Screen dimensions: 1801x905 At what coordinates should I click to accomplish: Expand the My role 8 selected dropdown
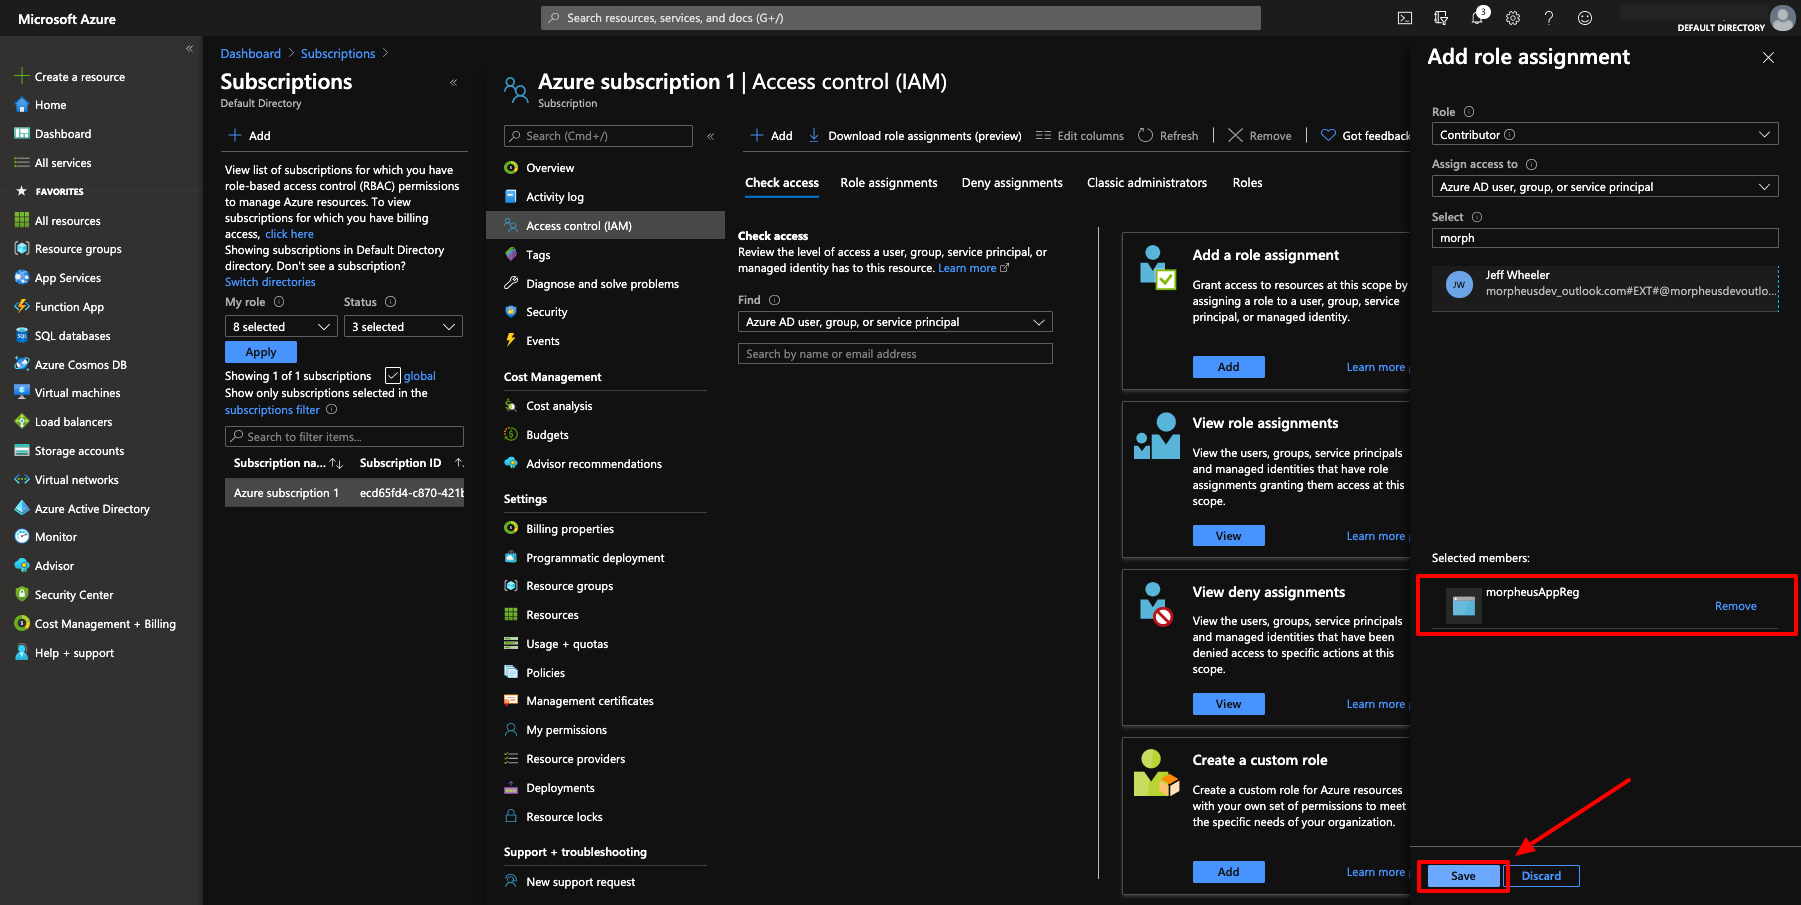[x=281, y=327]
